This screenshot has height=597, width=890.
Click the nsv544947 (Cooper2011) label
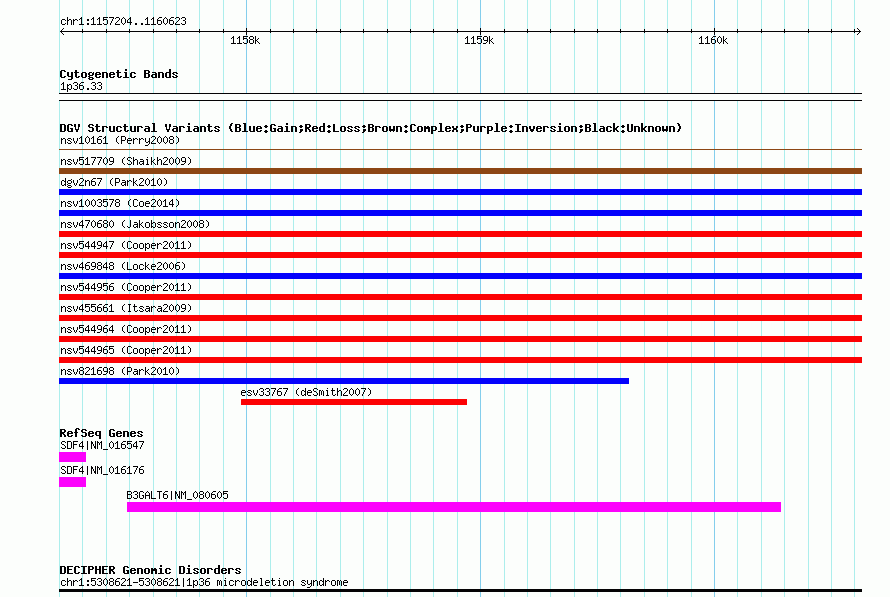click(126, 245)
